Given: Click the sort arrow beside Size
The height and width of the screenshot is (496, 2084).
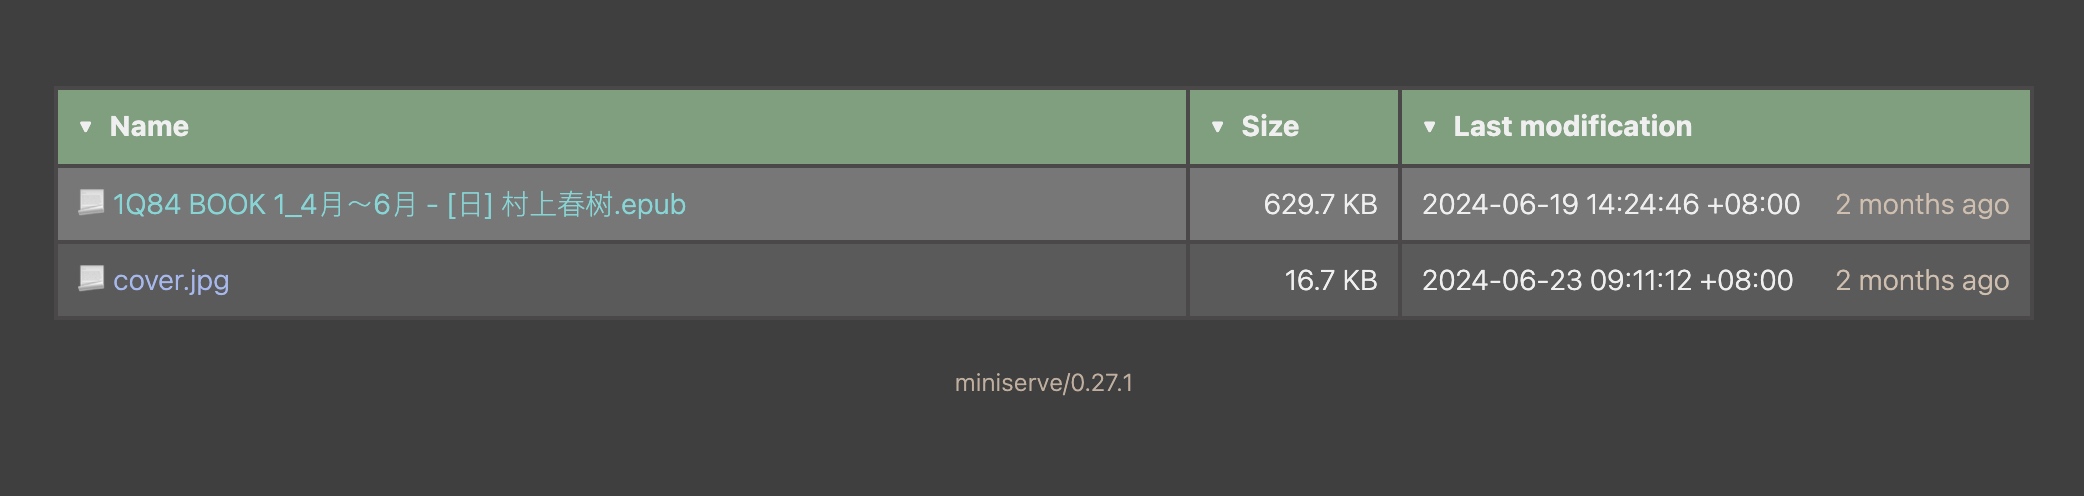Looking at the screenshot, I should 1217,127.
